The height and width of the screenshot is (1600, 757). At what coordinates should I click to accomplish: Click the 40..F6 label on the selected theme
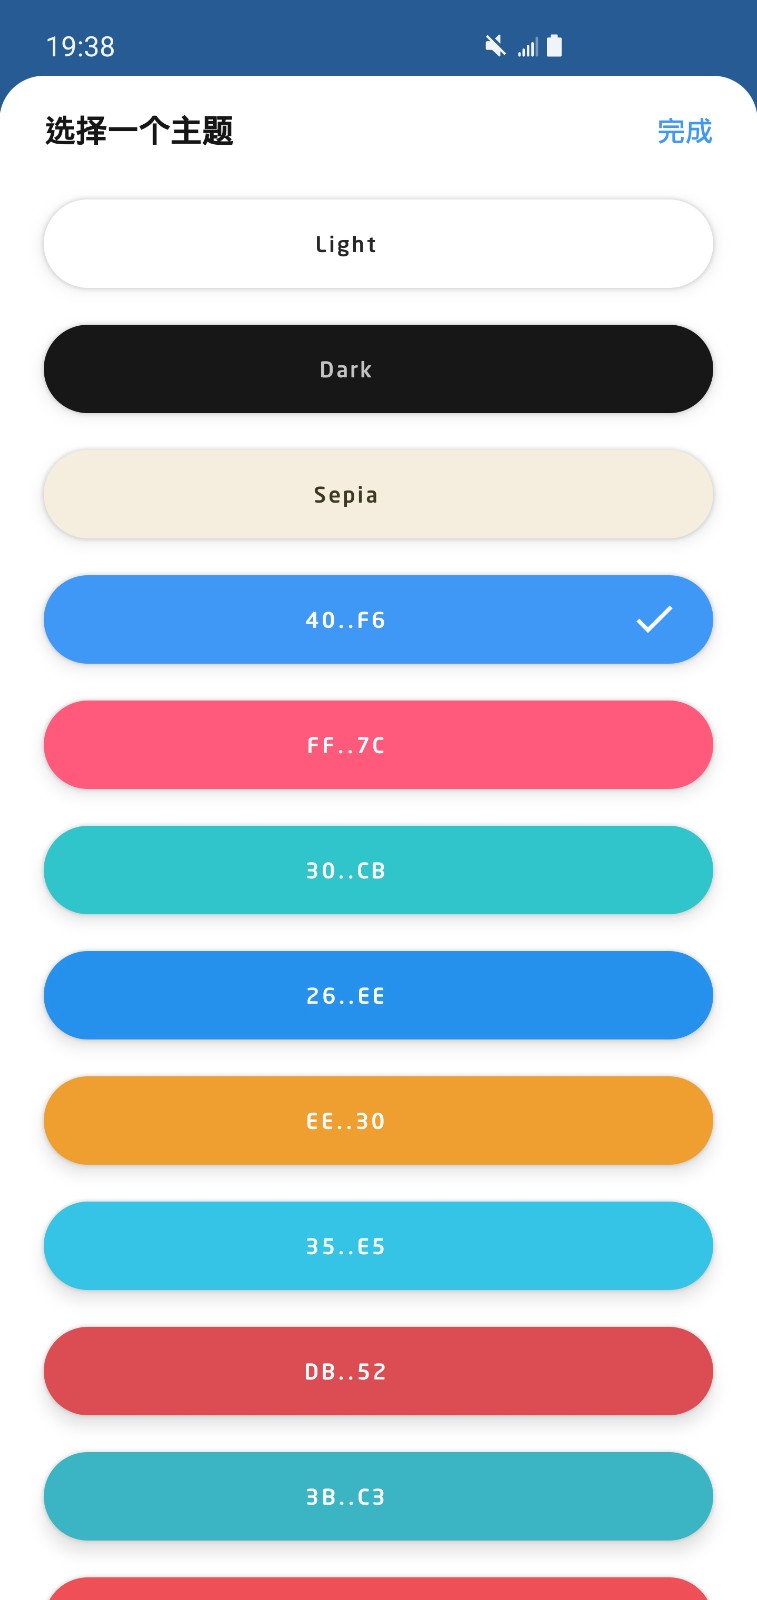pyautogui.click(x=345, y=620)
